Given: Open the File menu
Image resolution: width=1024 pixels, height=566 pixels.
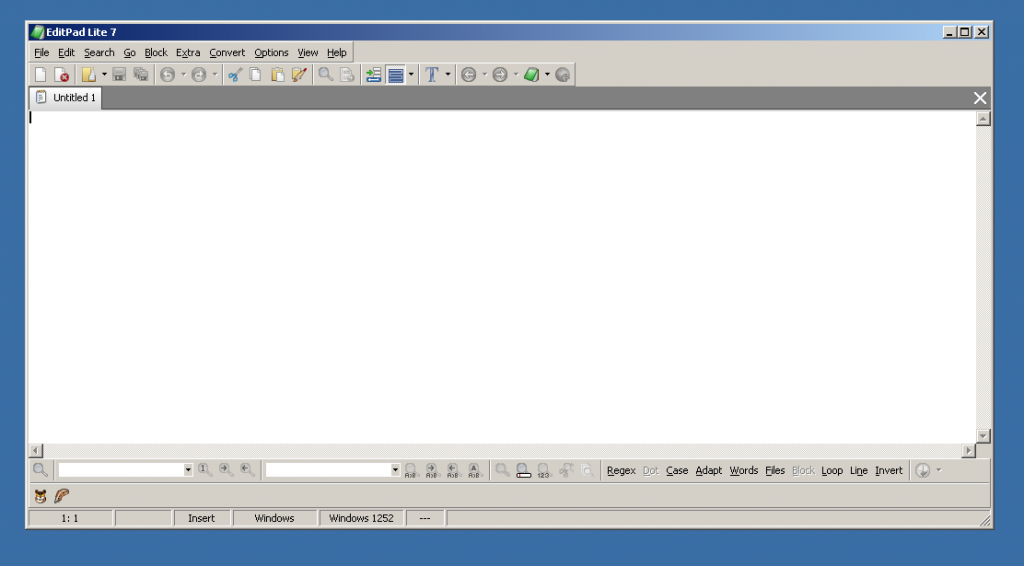Looking at the screenshot, I should pyautogui.click(x=41, y=53).
